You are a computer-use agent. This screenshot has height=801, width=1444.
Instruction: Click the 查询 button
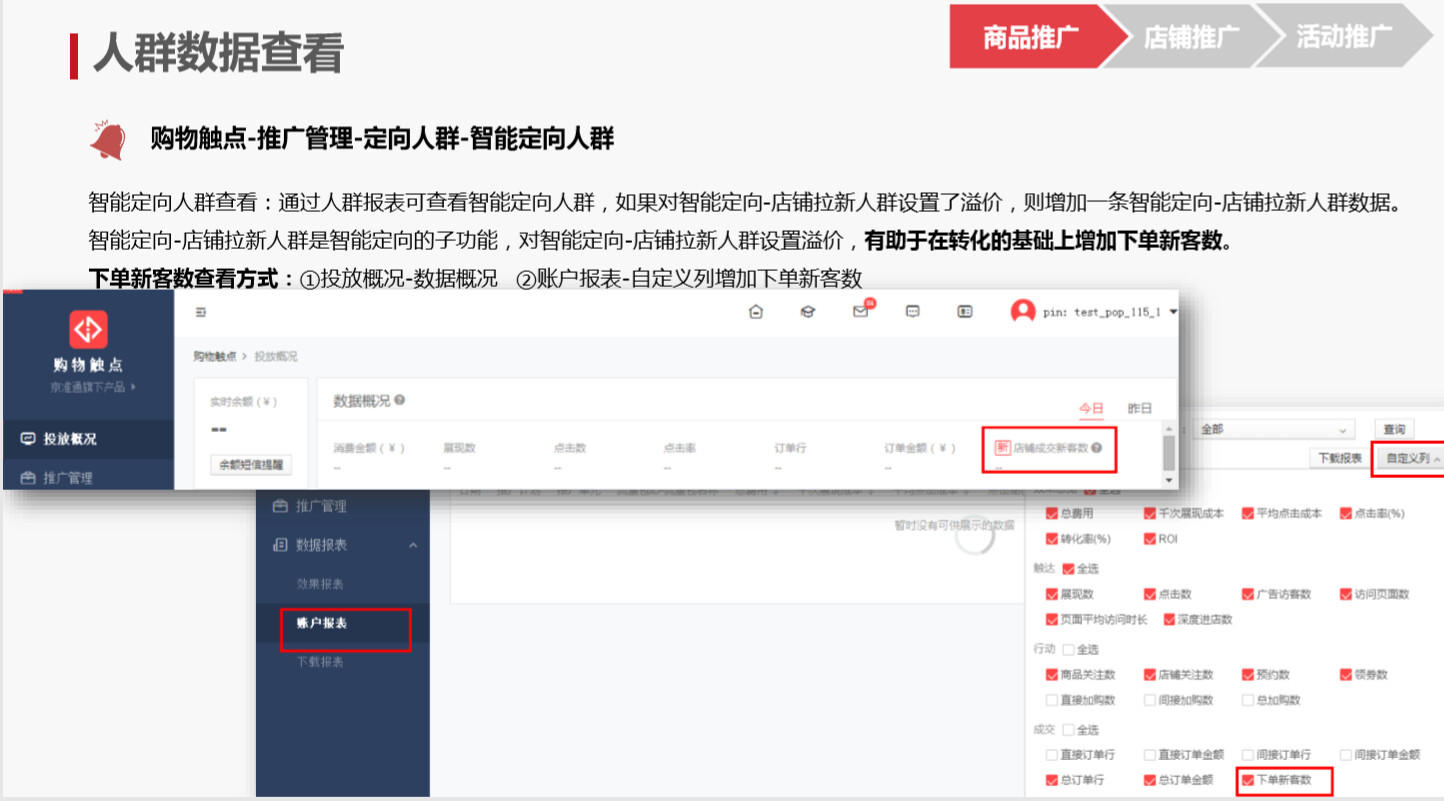pyautogui.click(x=1394, y=429)
